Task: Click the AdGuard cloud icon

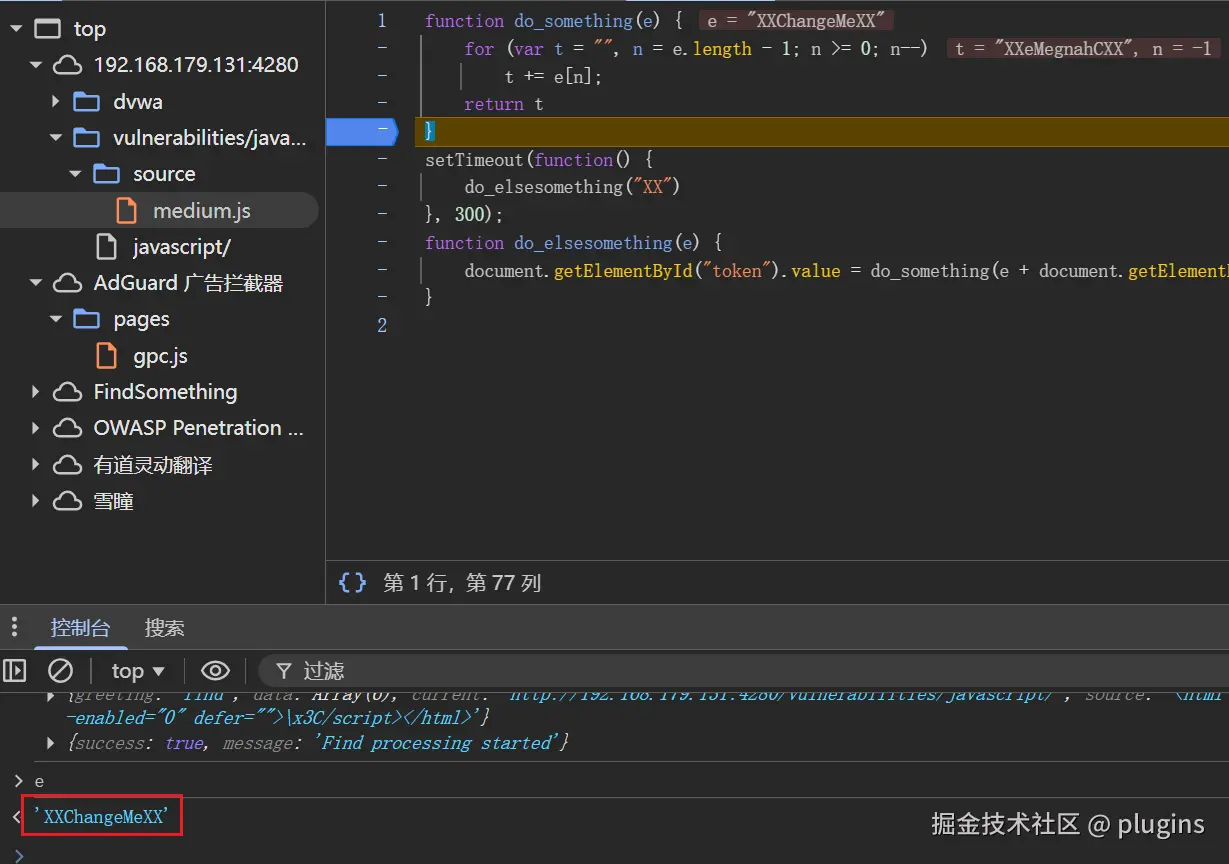Action: 67,283
